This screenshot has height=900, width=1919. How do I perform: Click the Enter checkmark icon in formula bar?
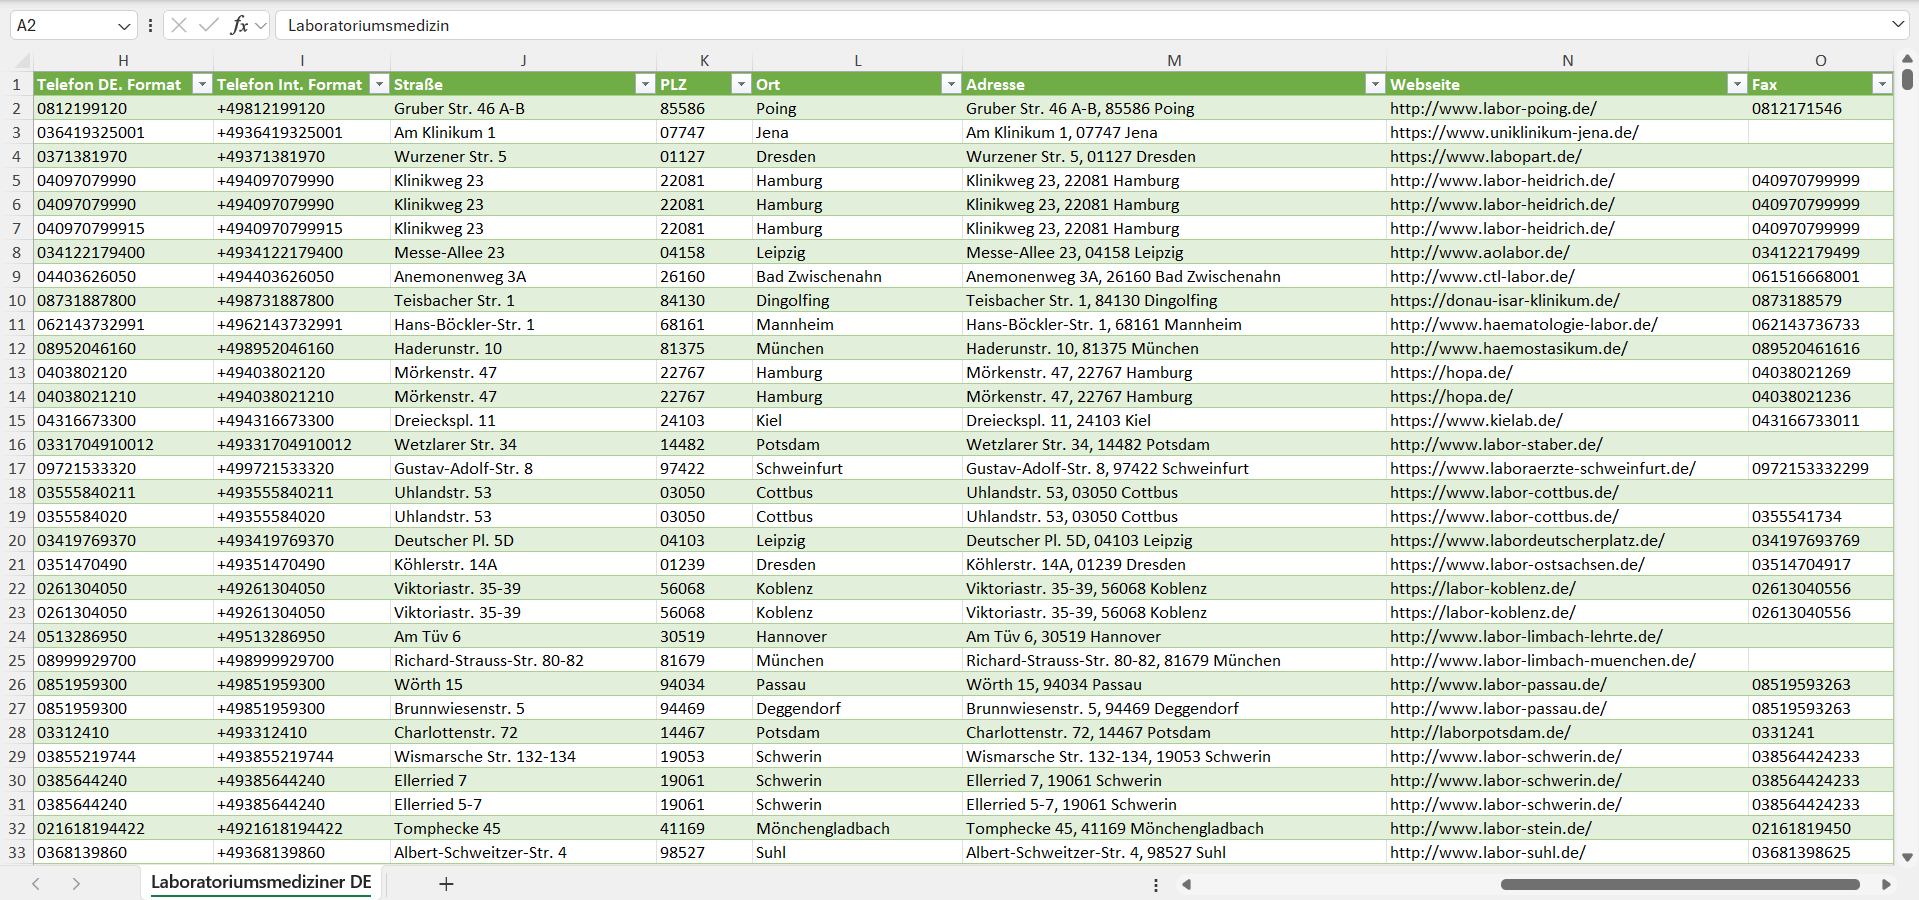(209, 25)
